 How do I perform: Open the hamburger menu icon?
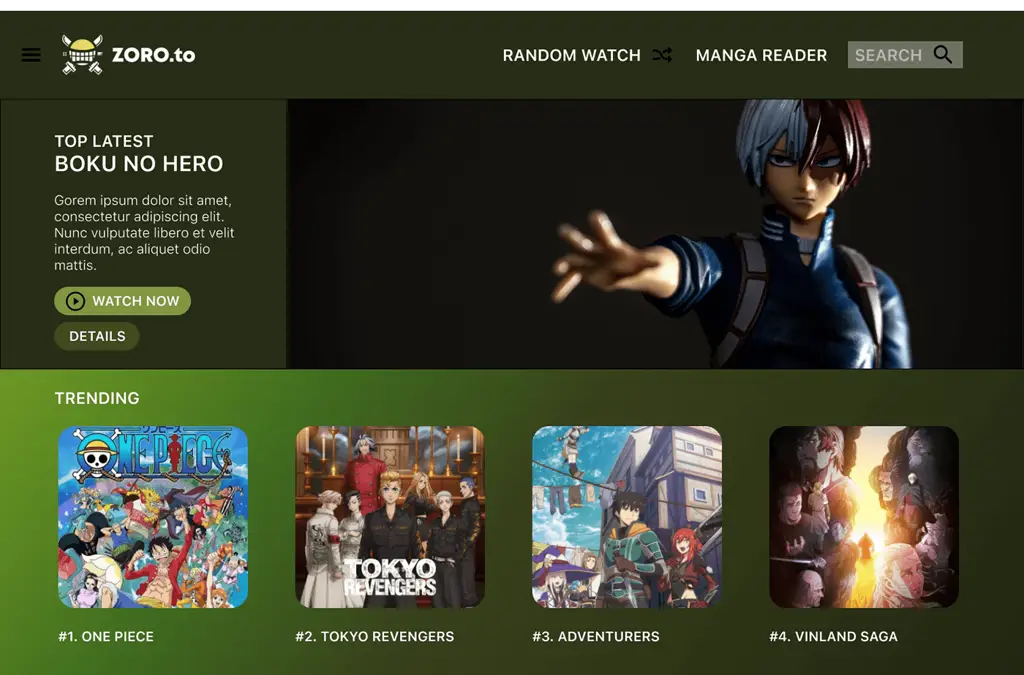31,55
